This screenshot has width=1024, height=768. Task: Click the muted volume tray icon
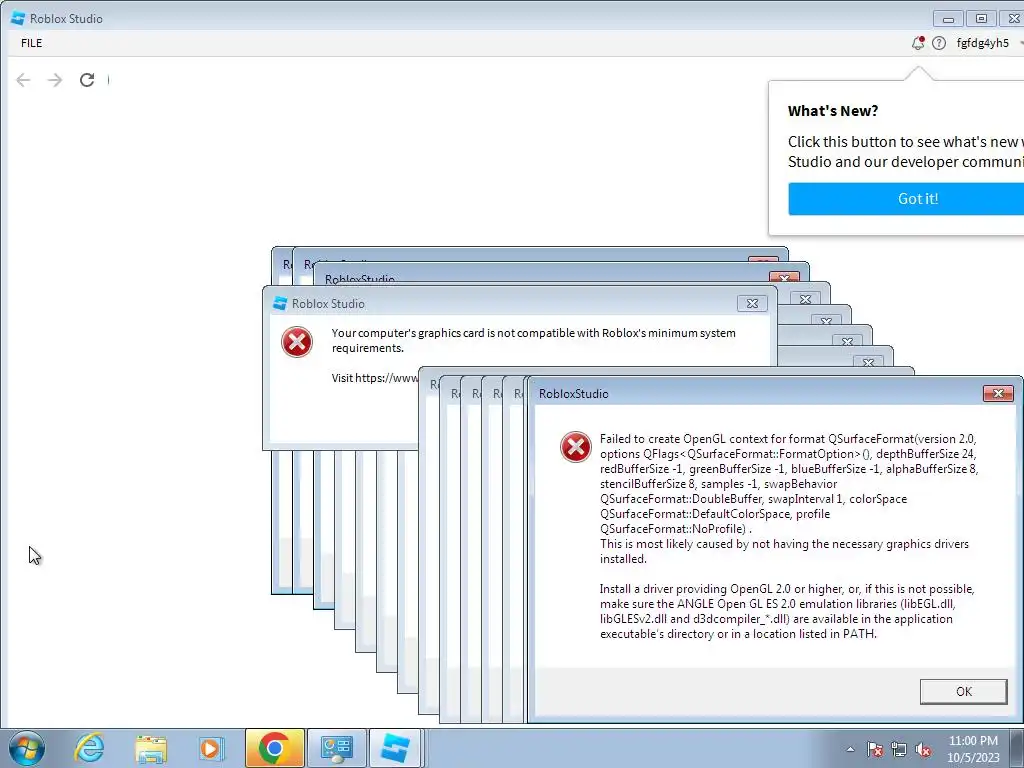923,749
